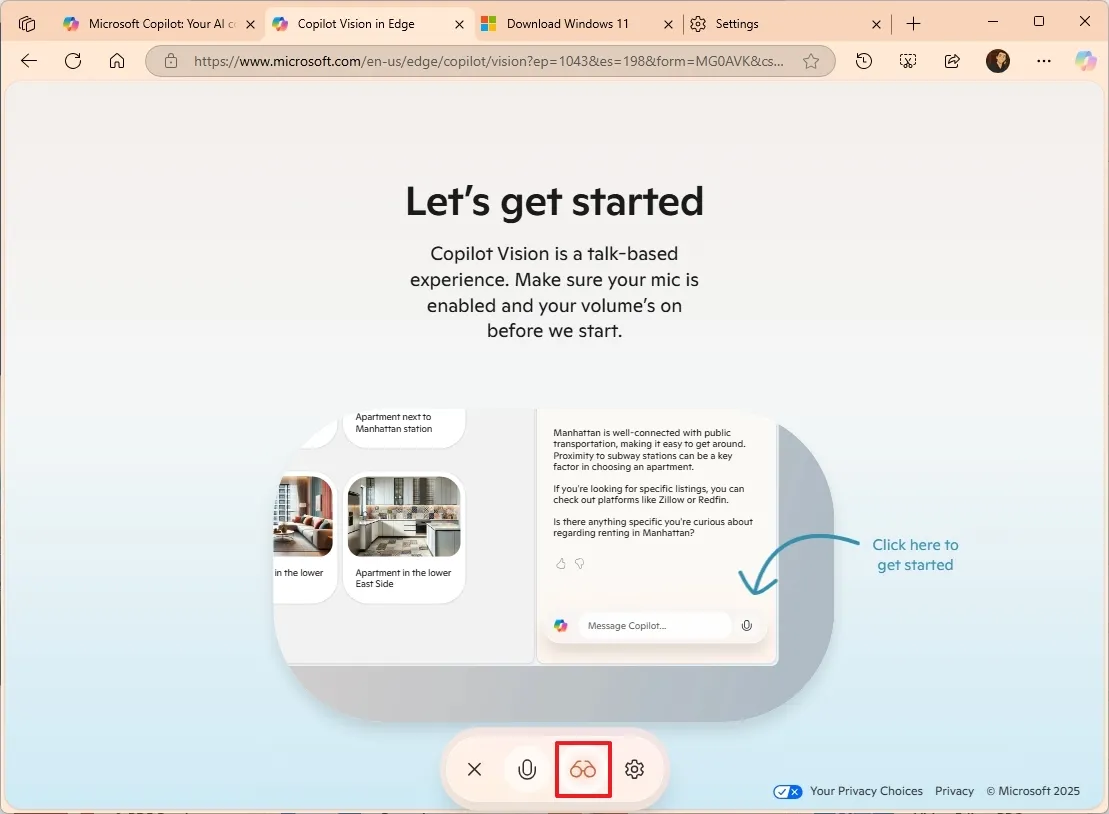Click the thumbs up icon in the chat preview
The width and height of the screenshot is (1109, 814).
coord(560,563)
